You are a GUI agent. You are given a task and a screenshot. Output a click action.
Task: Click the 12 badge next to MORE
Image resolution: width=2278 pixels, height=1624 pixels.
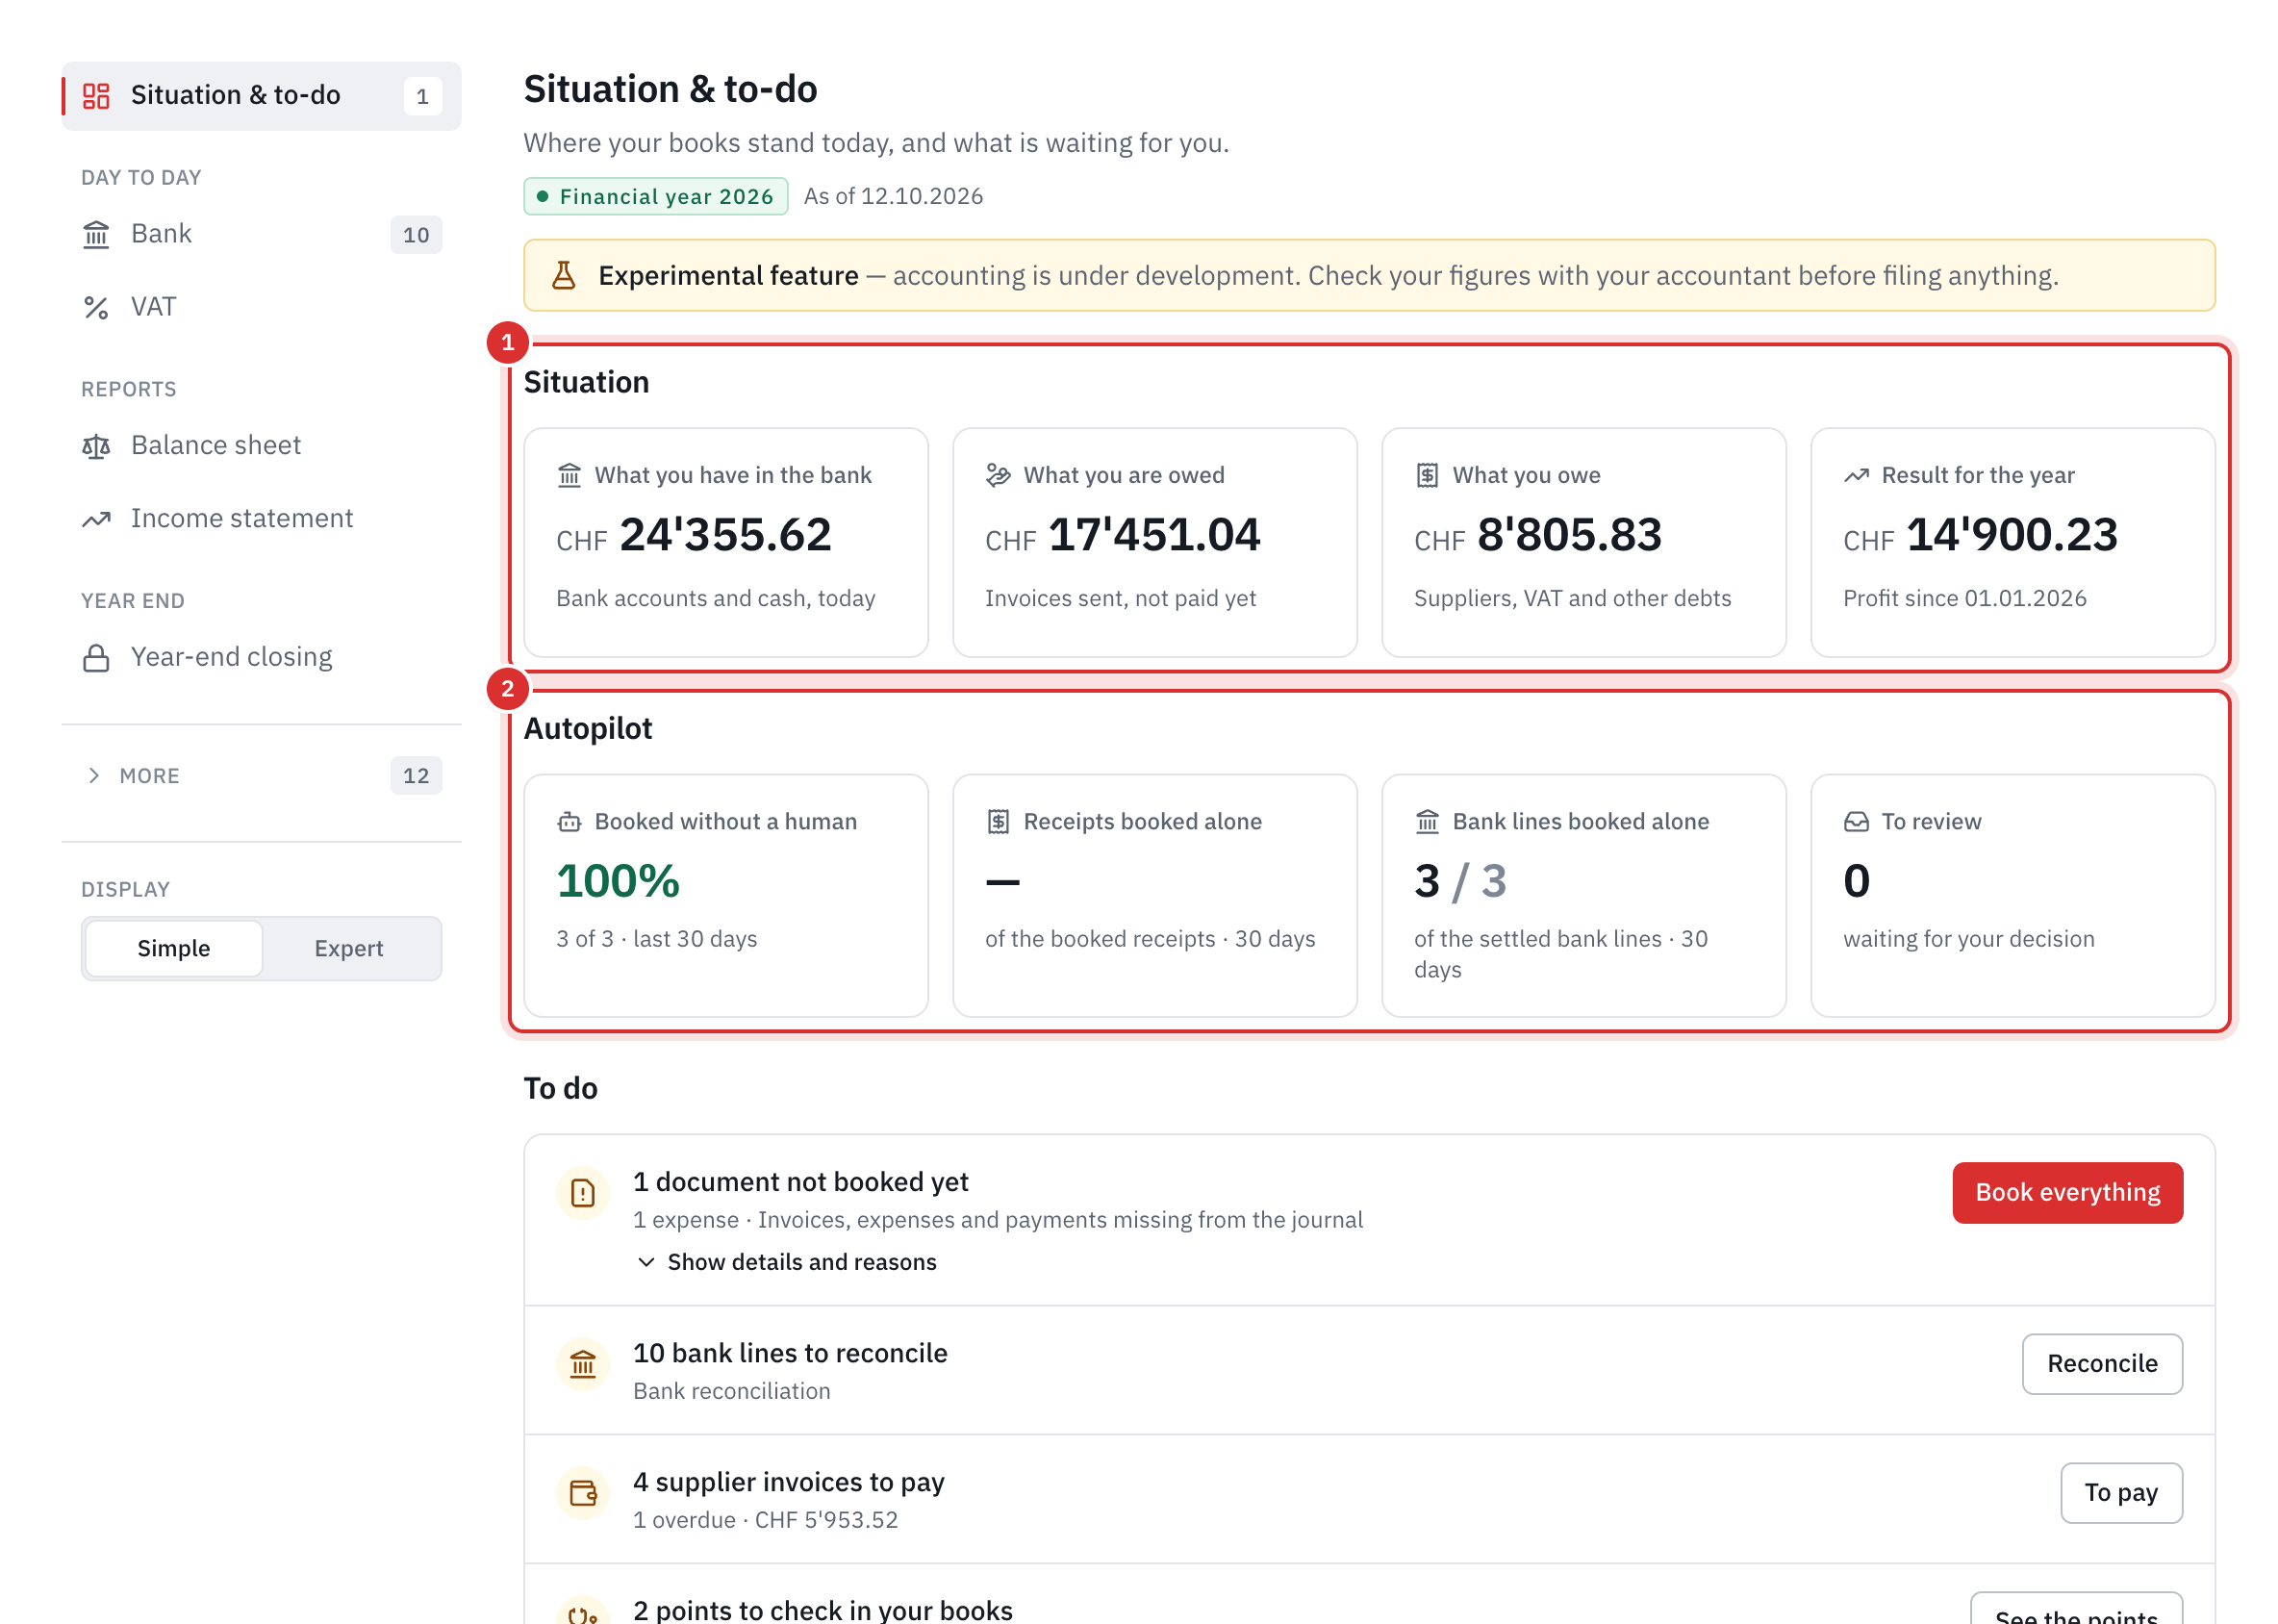click(416, 776)
